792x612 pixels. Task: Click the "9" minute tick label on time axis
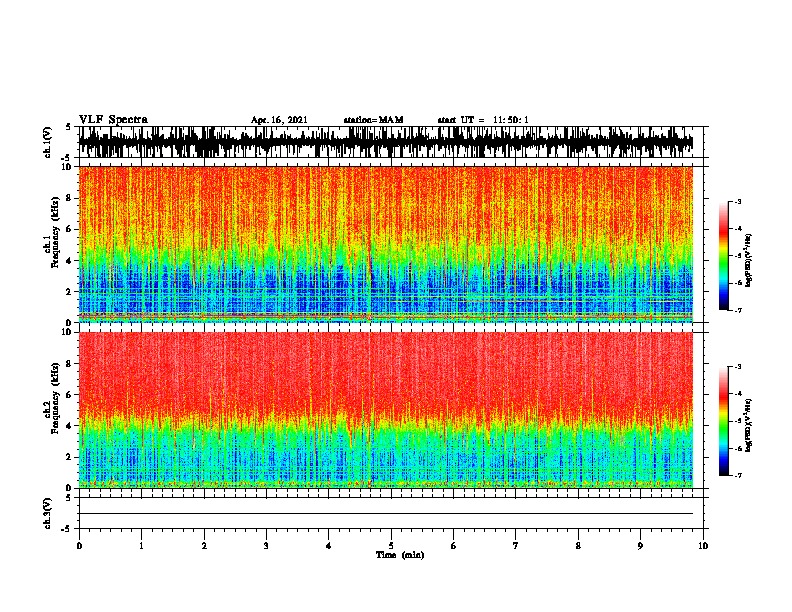640,546
